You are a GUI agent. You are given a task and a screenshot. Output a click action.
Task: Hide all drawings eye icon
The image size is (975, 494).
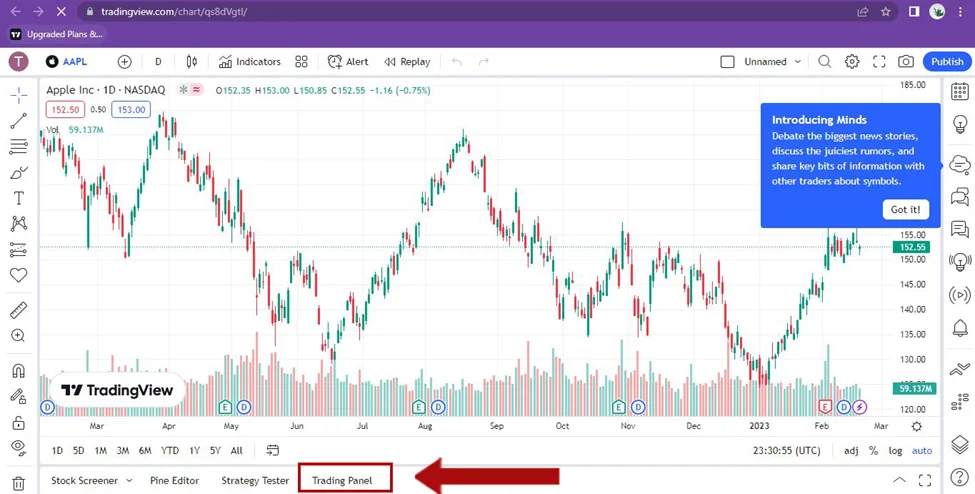click(19, 447)
